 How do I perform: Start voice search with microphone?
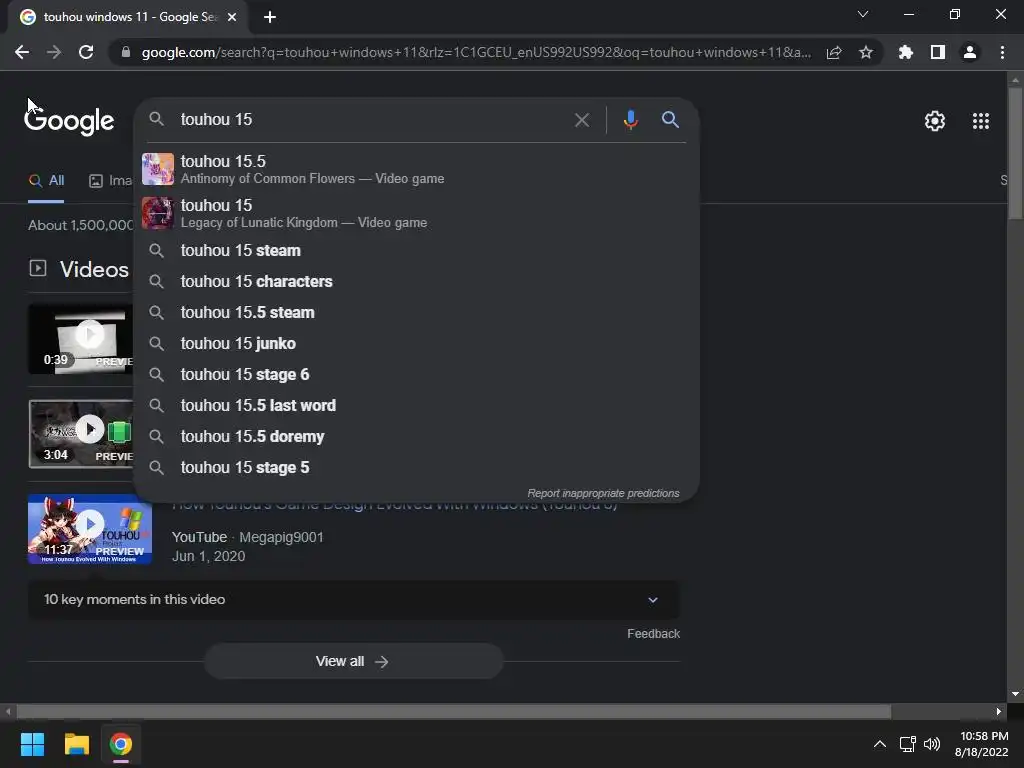coord(630,120)
